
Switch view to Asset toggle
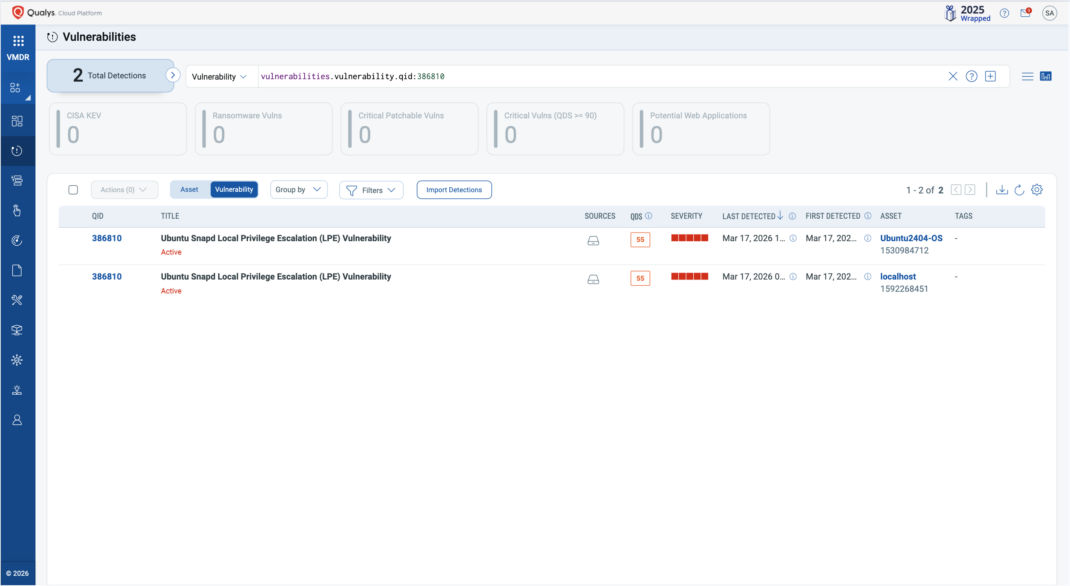189,190
